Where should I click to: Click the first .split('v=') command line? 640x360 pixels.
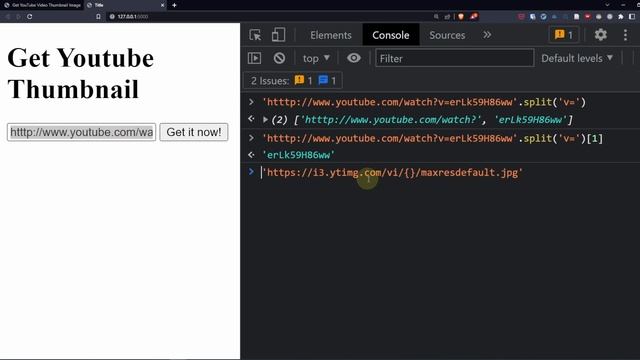424,102
